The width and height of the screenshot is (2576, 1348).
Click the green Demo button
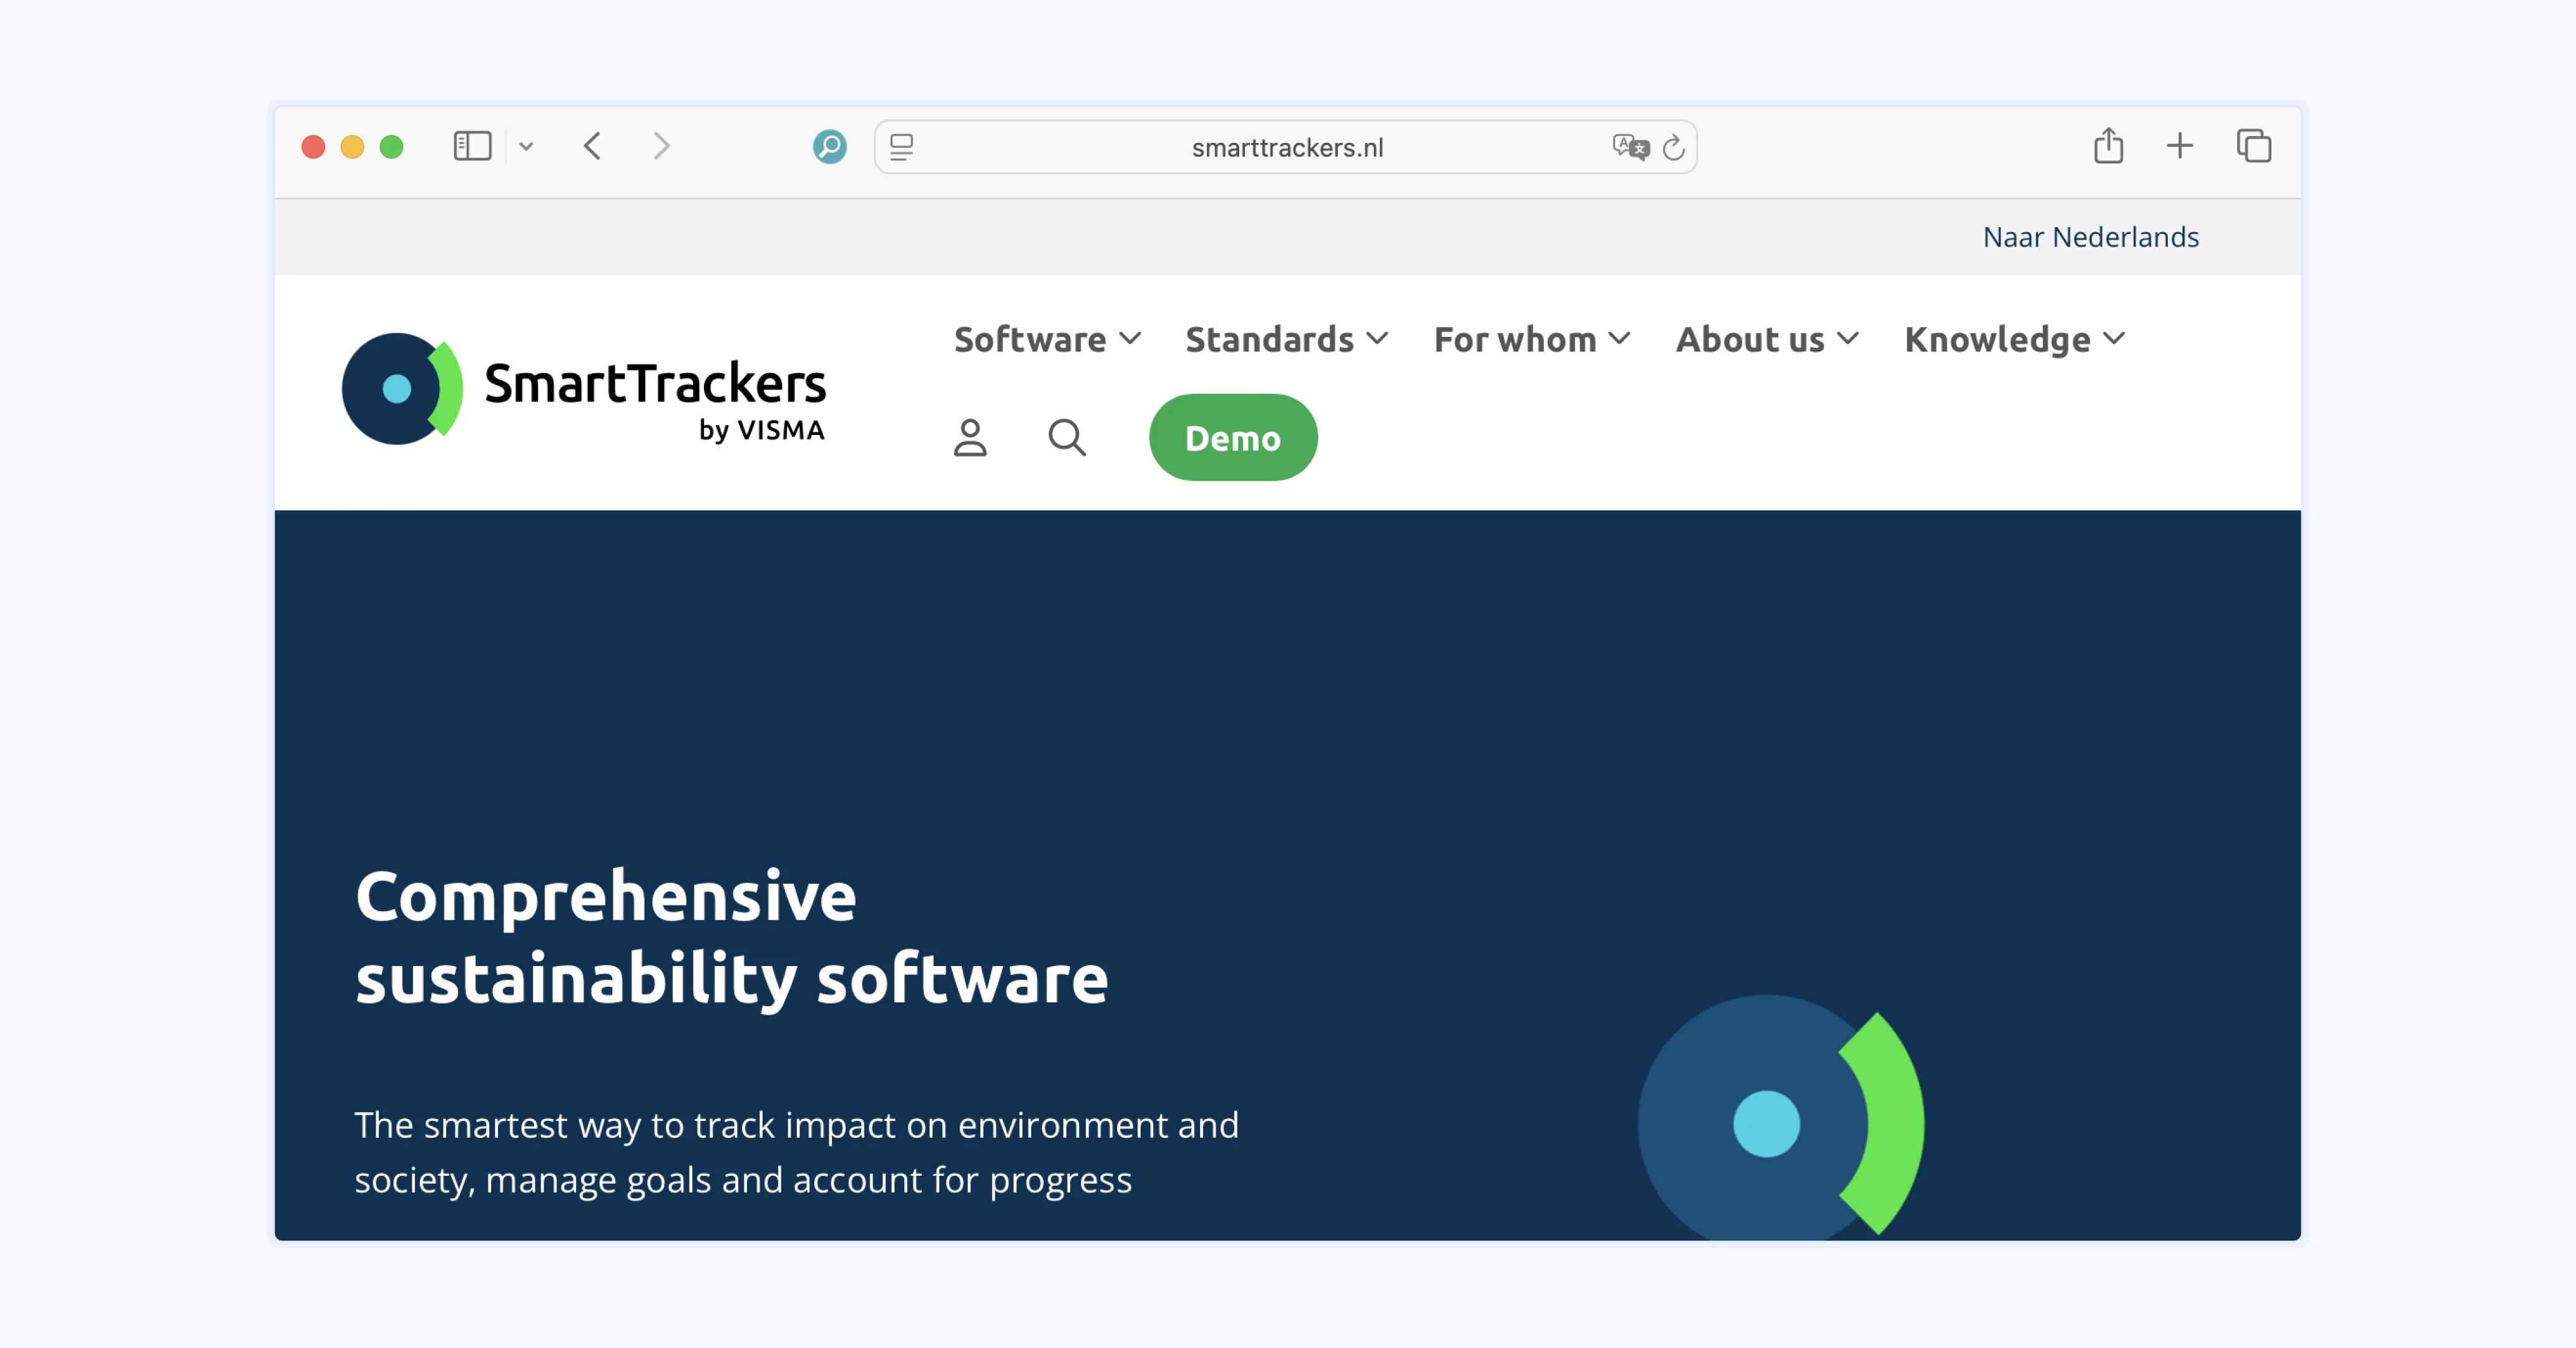[1233, 438]
